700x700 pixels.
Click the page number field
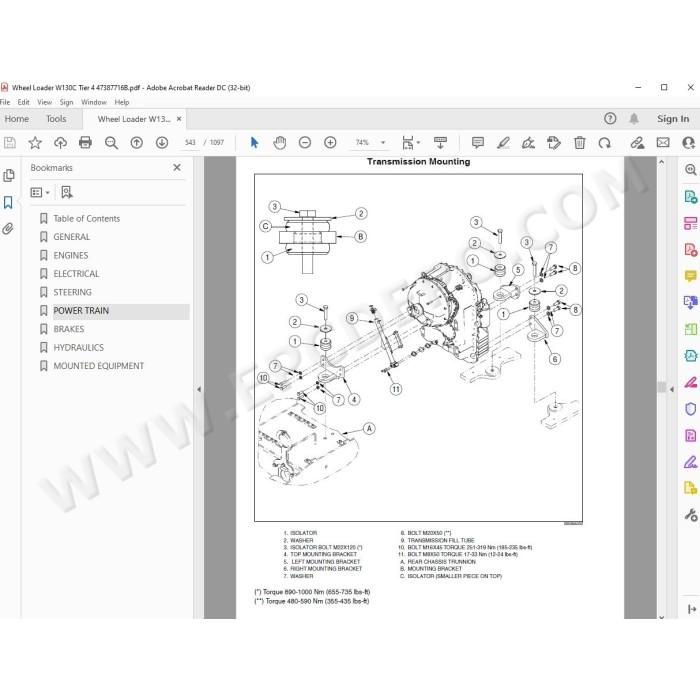(190, 143)
